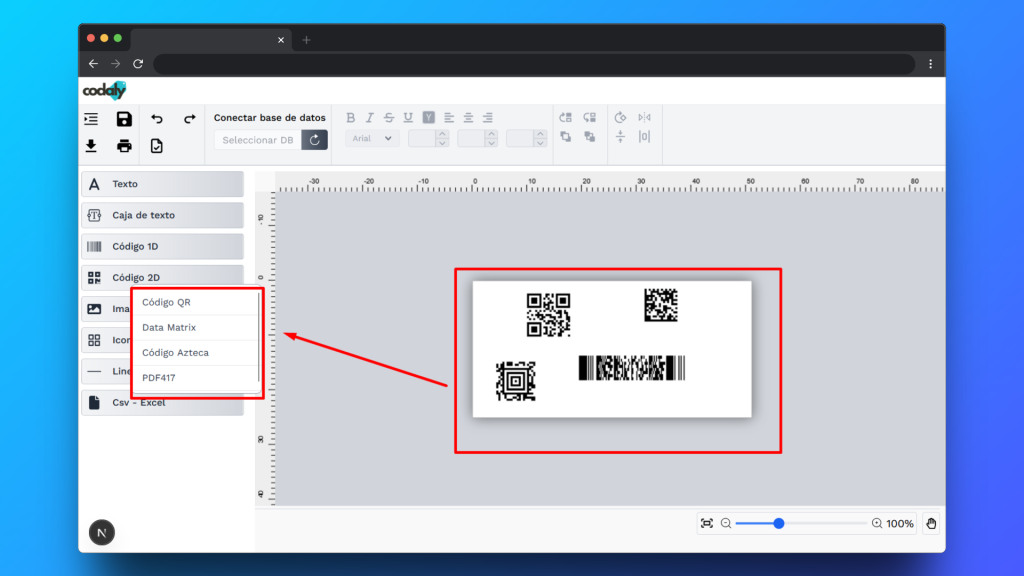Apply bold formatting
Viewport: 1024px width, 576px height.
[351, 118]
